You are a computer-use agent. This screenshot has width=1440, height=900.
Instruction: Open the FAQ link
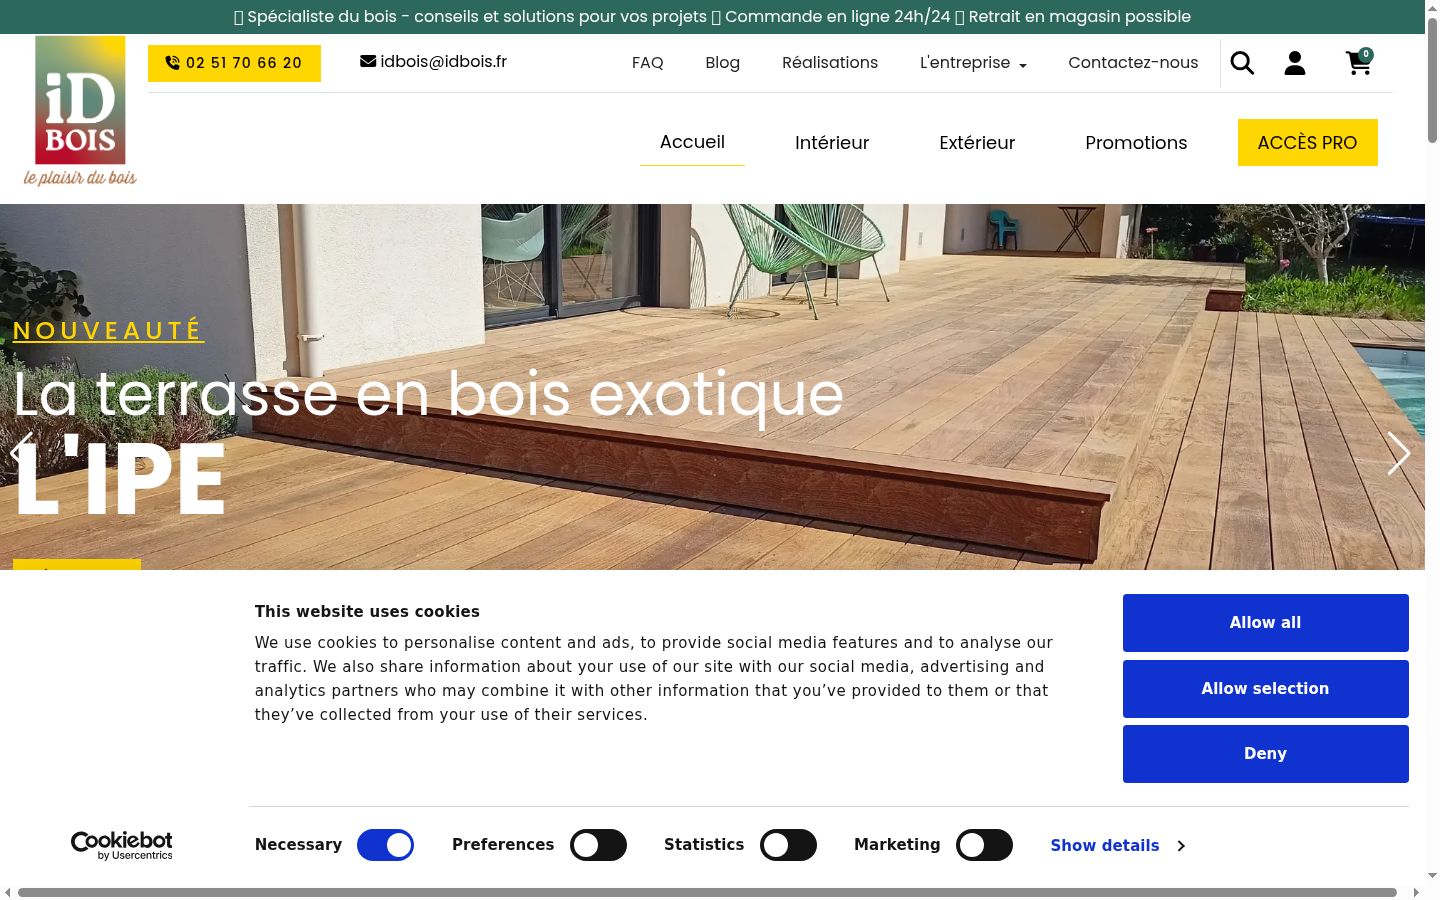tap(648, 63)
